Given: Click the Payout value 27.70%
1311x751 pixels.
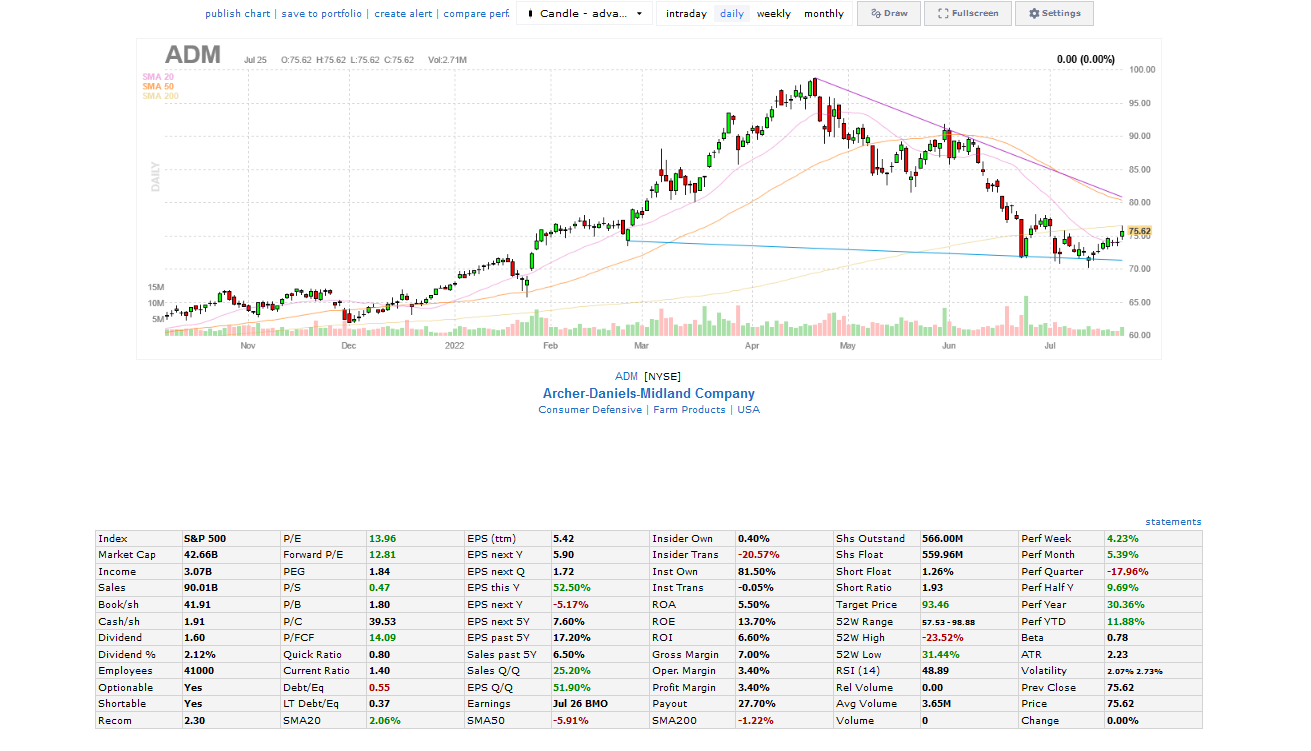Looking at the screenshot, I should tap(756, 704).
